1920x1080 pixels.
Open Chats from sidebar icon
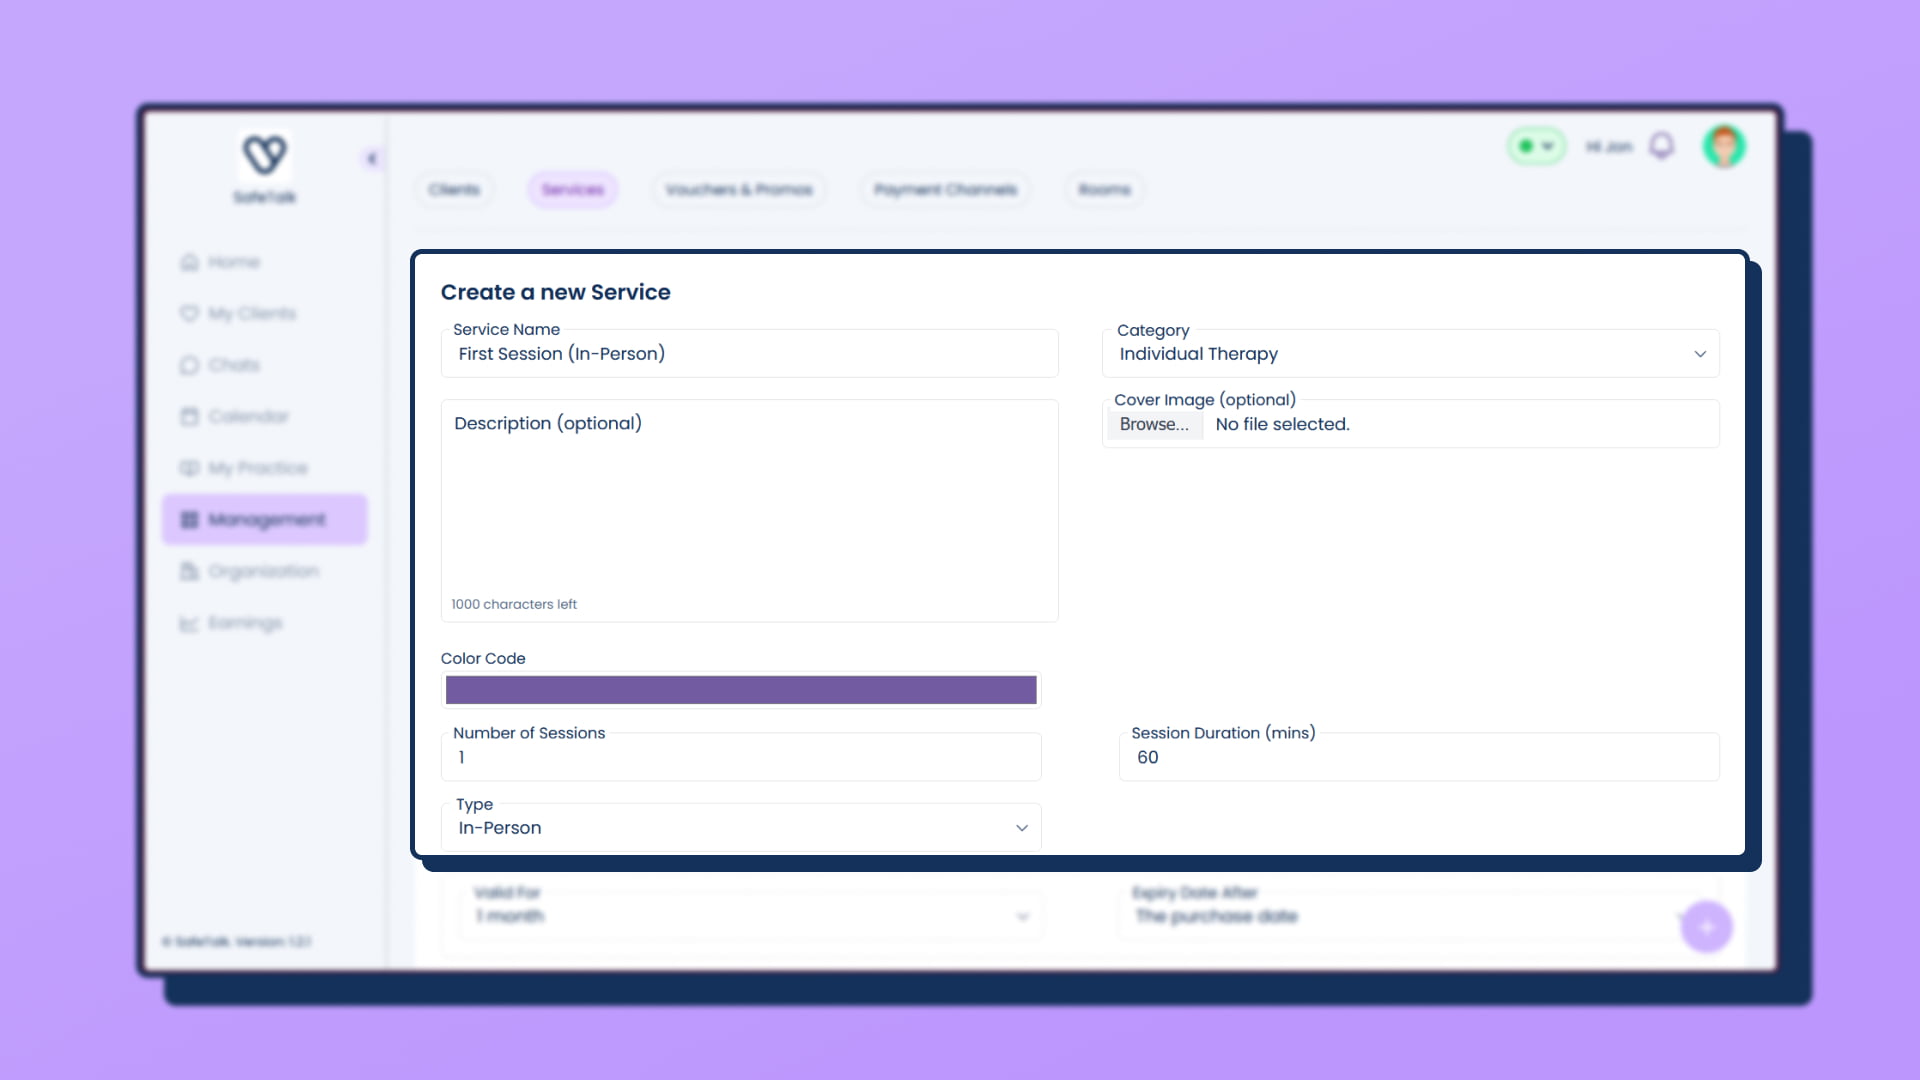189,365
